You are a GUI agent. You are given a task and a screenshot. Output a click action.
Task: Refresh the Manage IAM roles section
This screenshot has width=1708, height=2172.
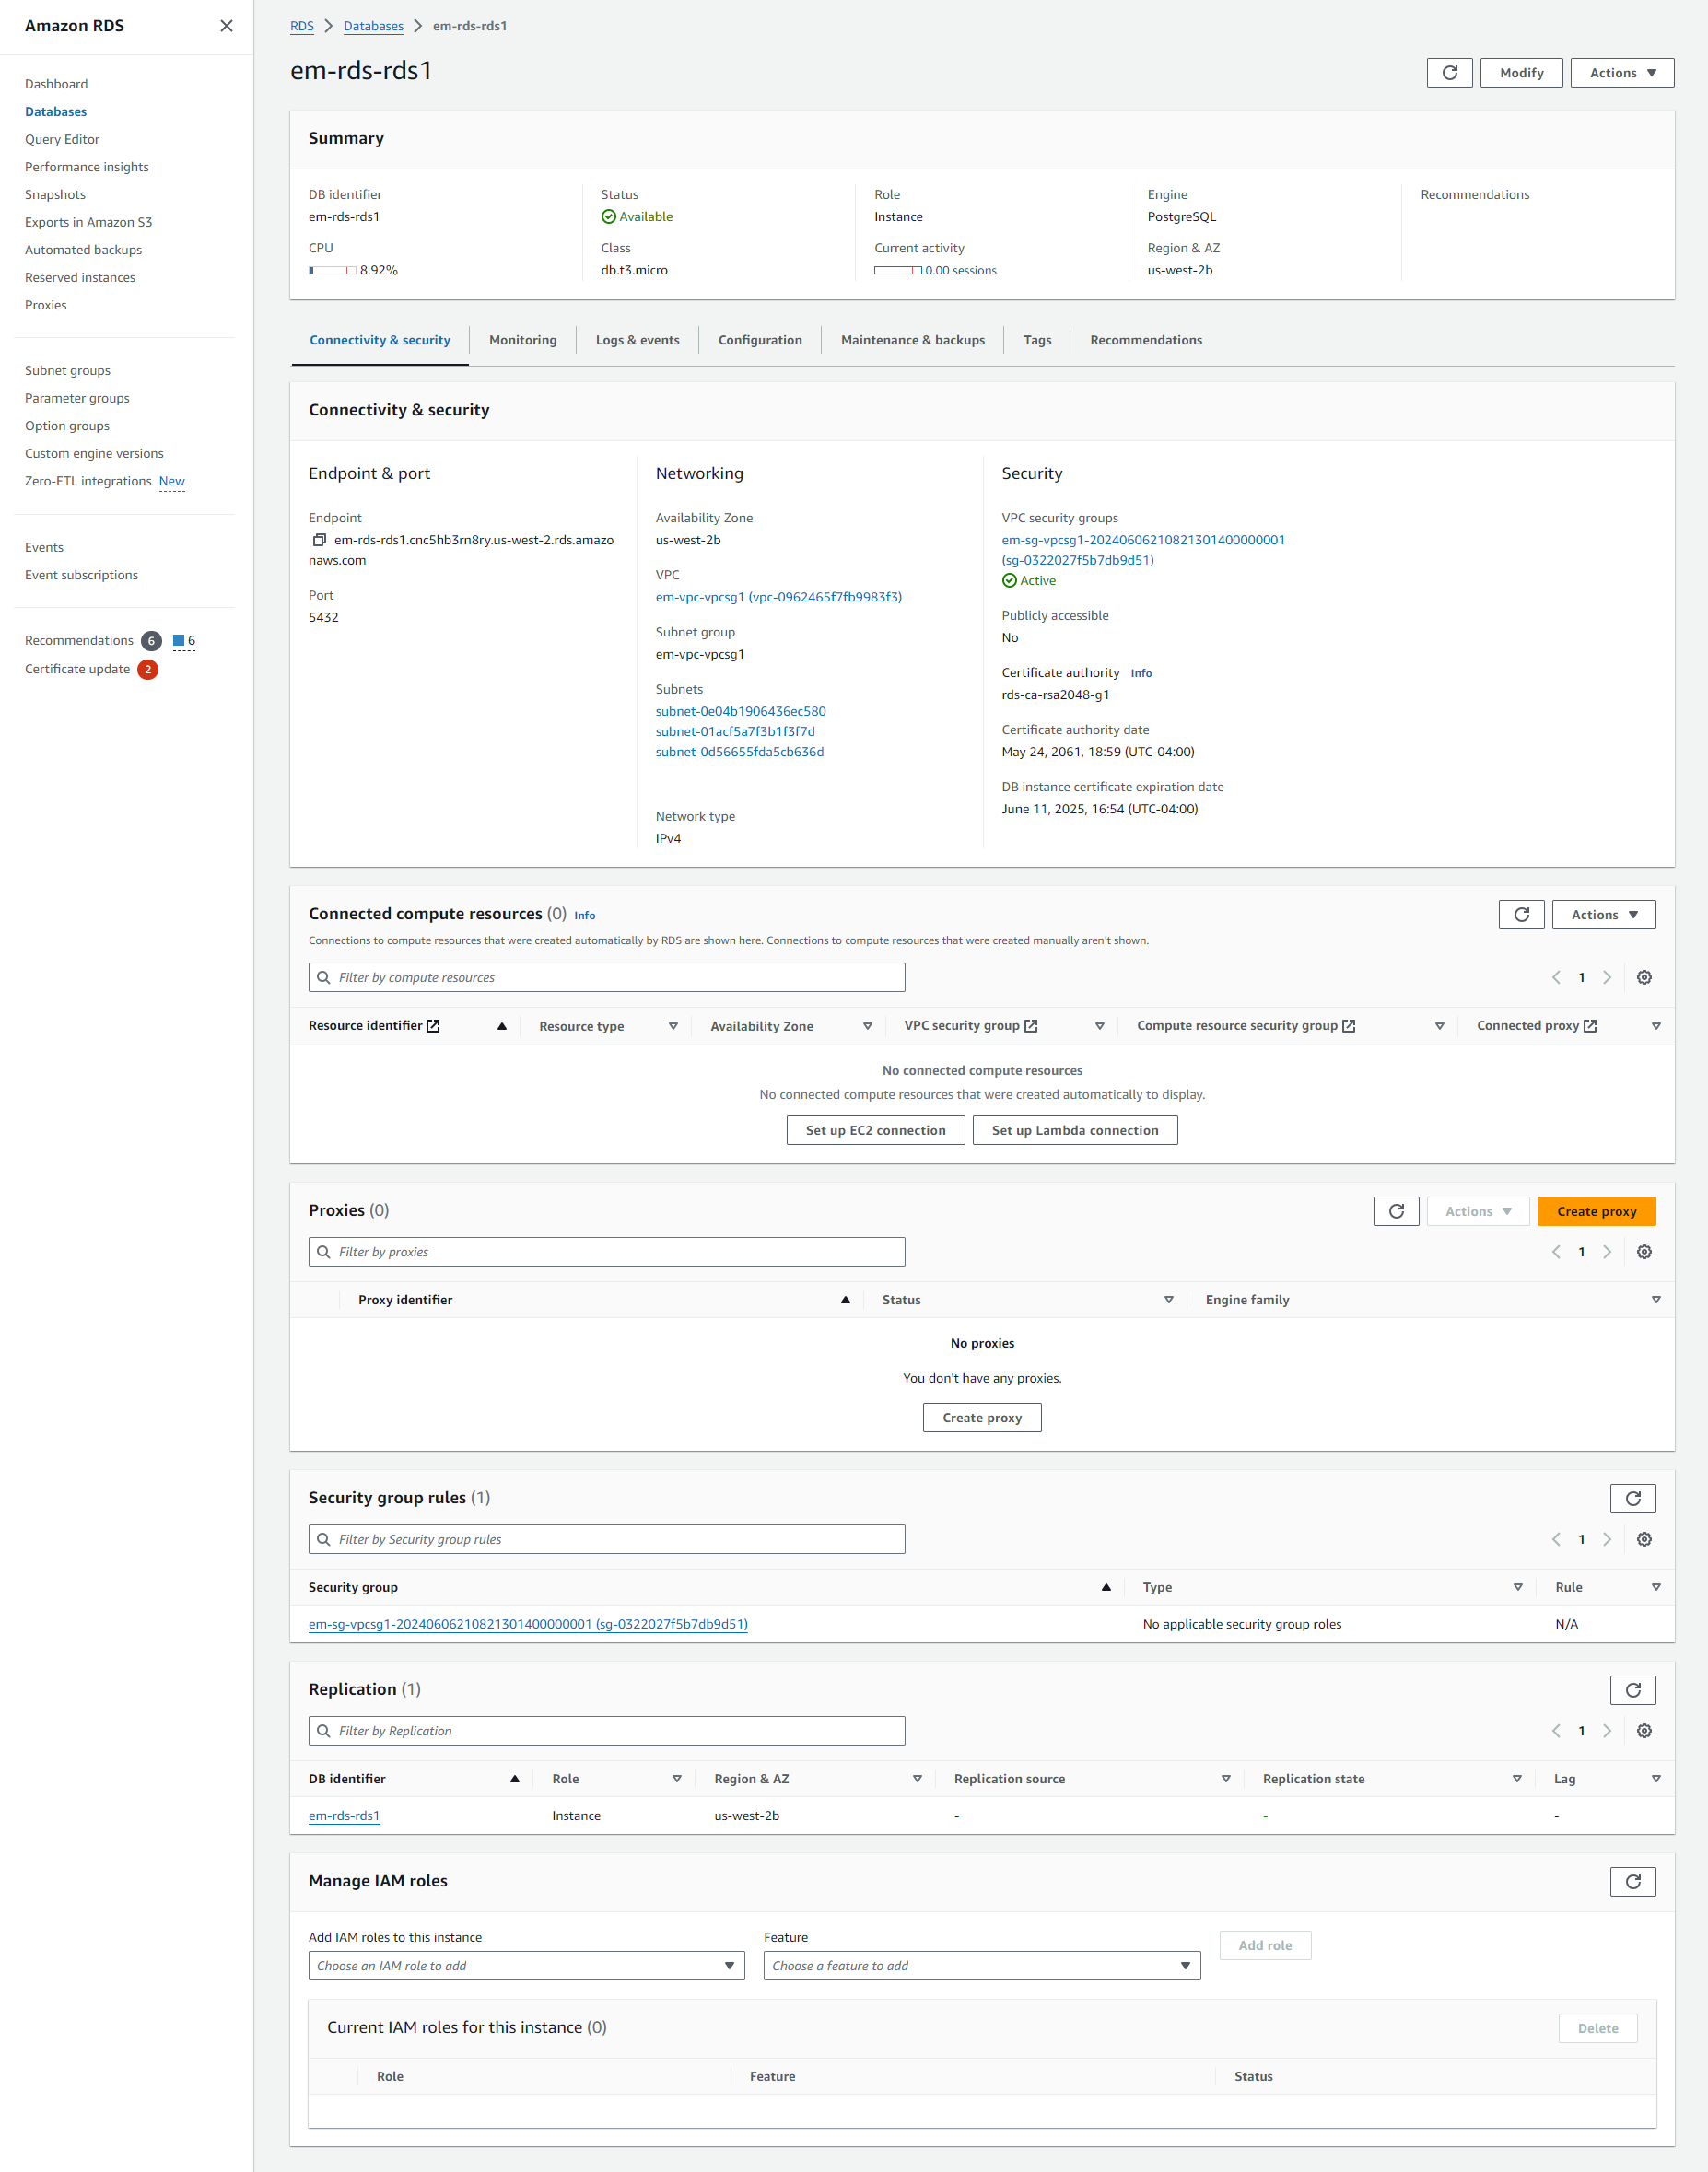1632,1881
